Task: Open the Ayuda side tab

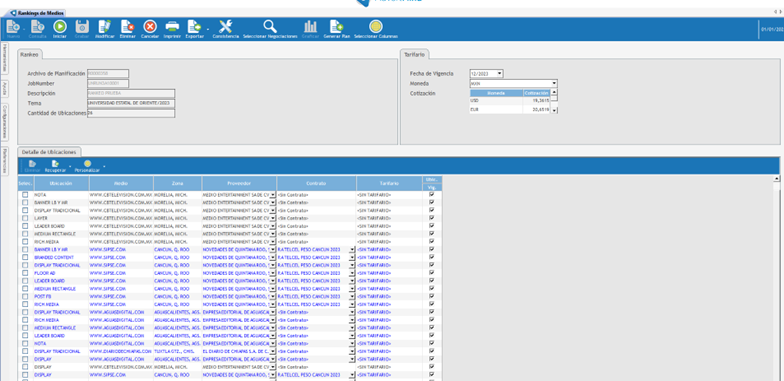Action: tap(4, 88)
